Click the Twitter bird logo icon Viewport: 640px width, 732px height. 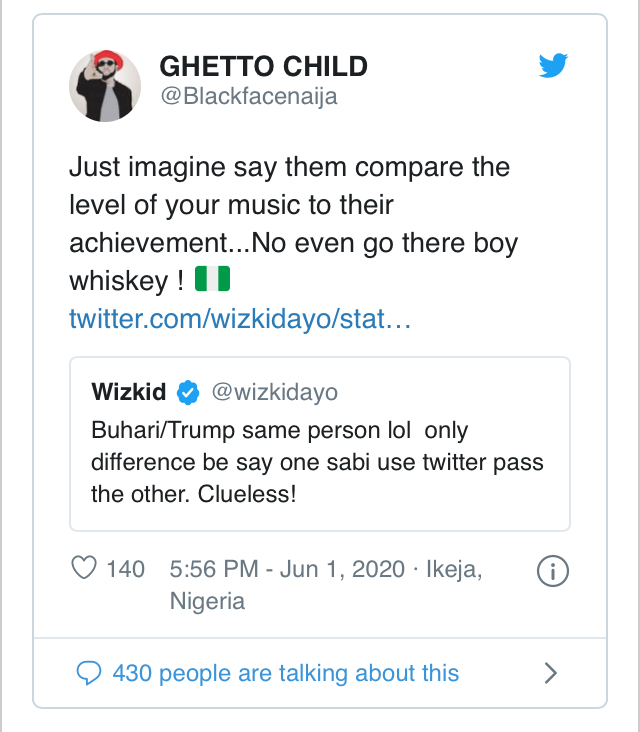552,66
